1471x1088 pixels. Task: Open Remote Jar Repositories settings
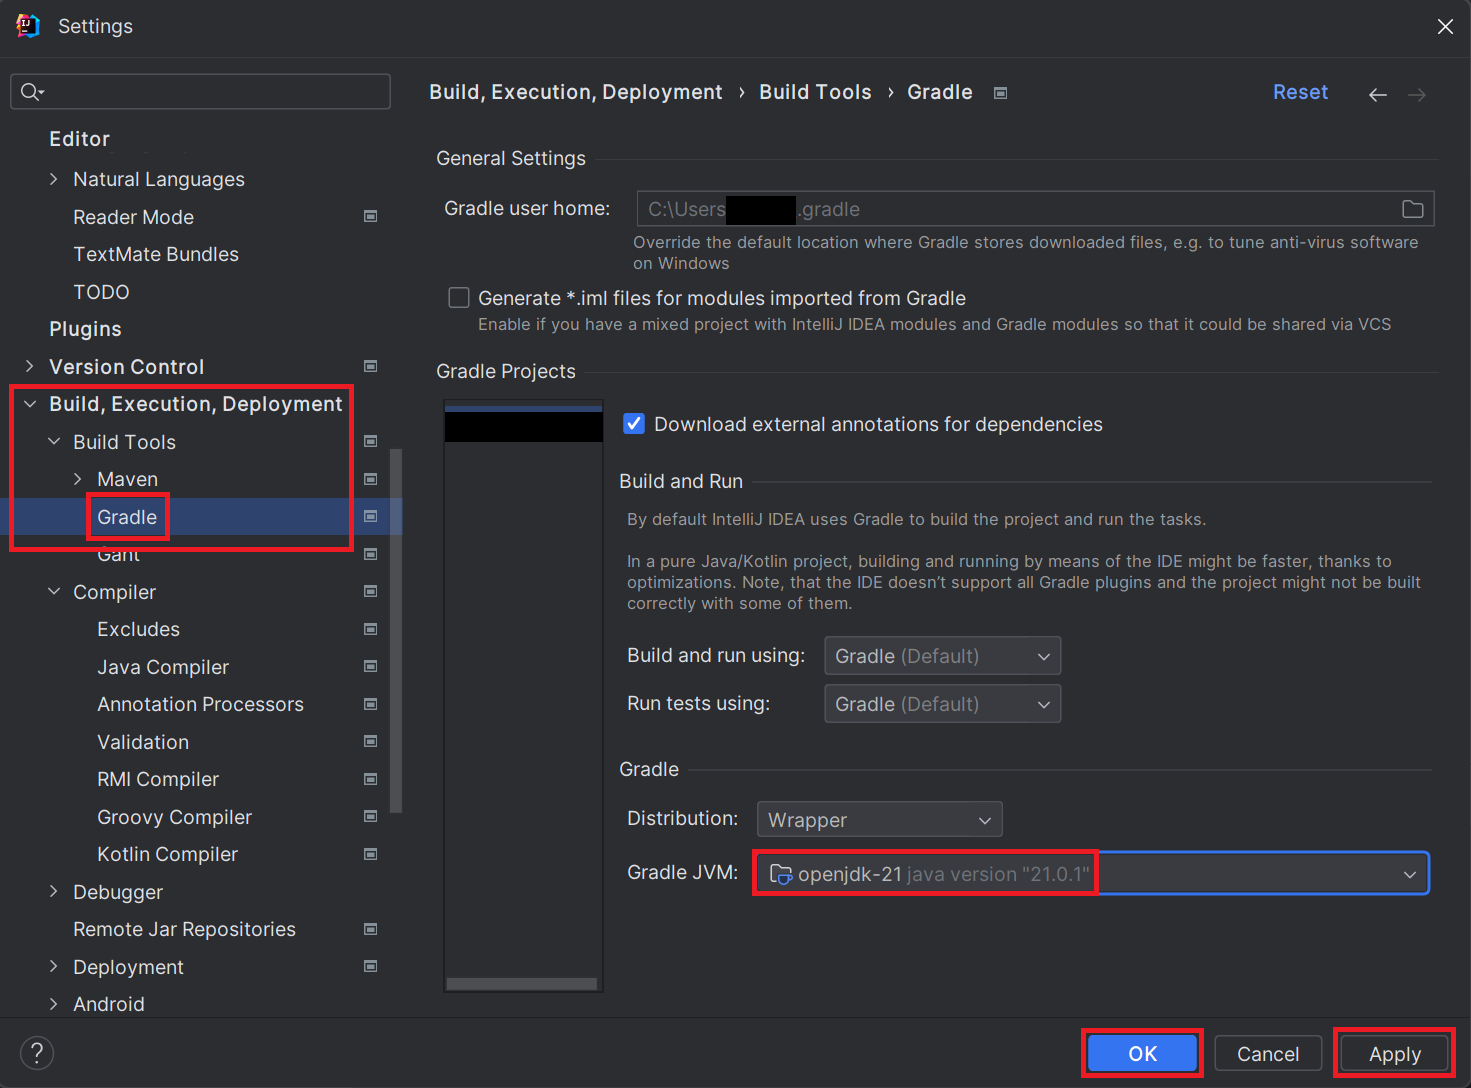pos(184,929)
